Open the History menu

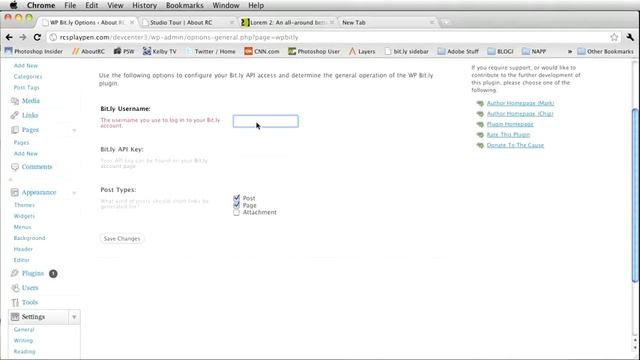[144, 5]
